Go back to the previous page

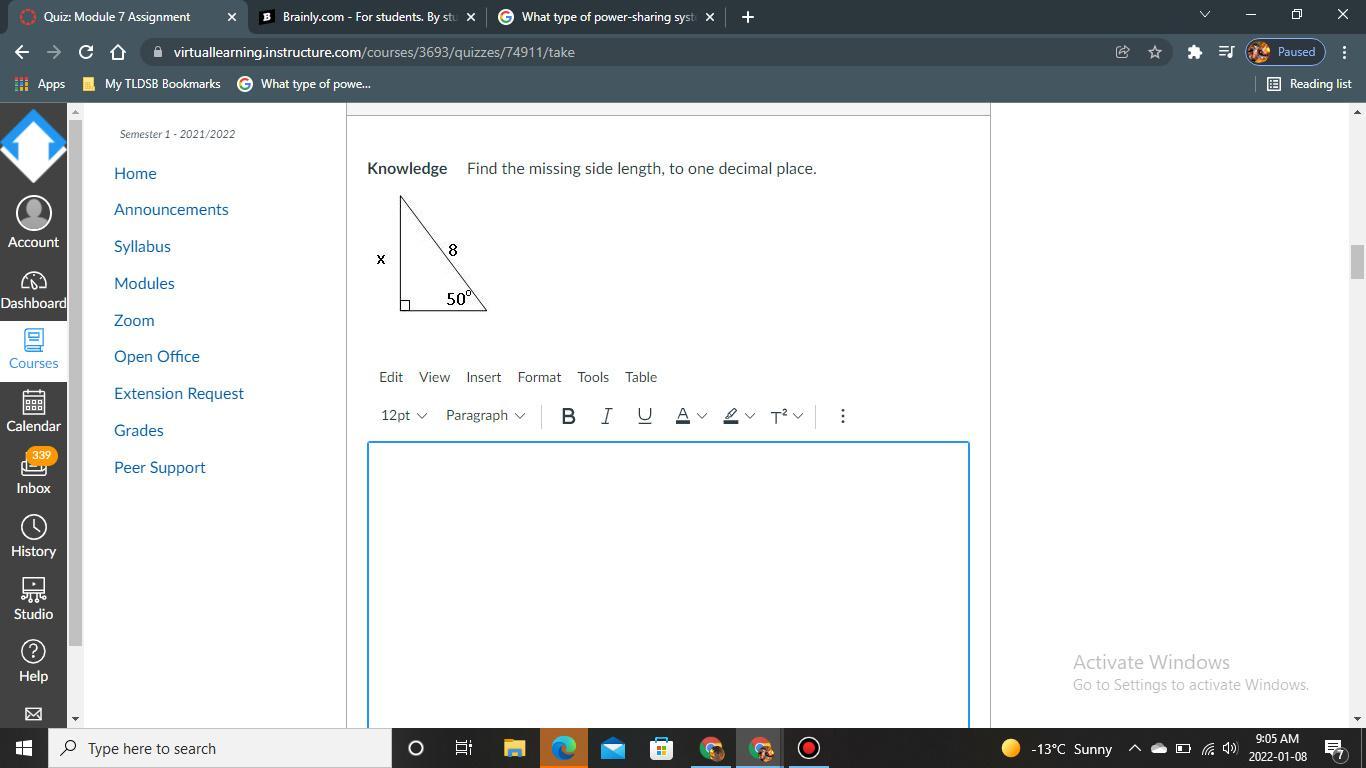(22, 52)
